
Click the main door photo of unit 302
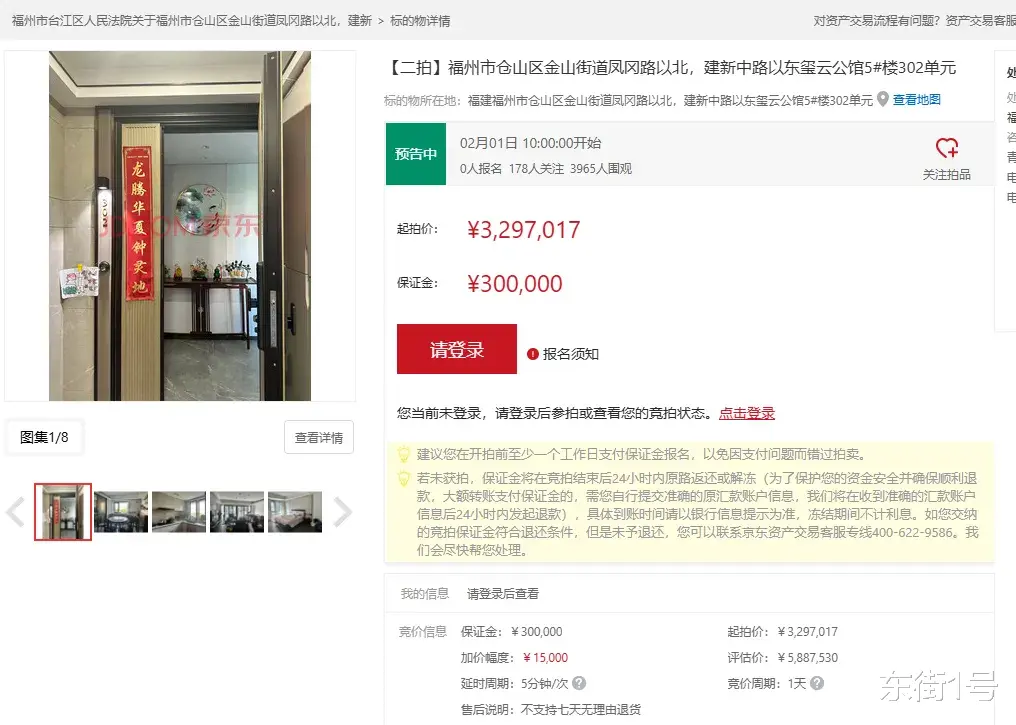[180, 226]
